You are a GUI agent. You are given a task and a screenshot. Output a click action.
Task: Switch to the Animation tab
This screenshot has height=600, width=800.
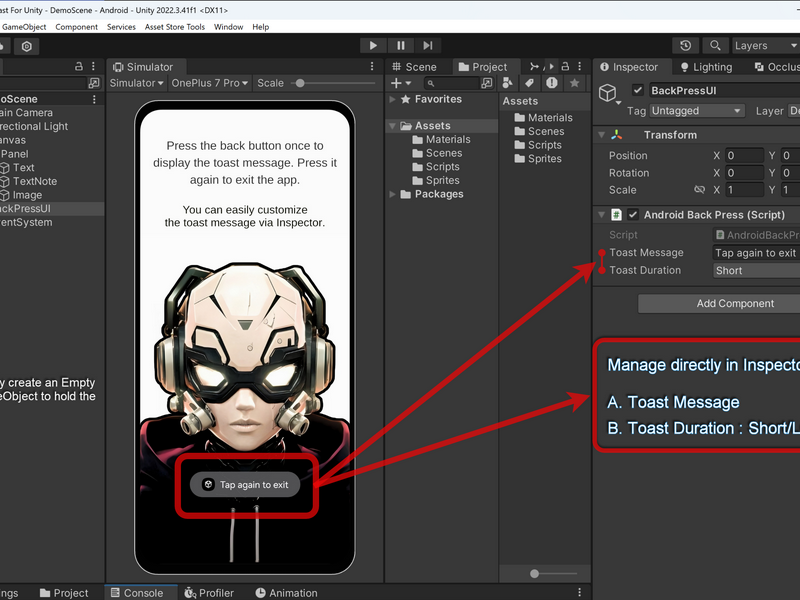[x=286, y=593]
